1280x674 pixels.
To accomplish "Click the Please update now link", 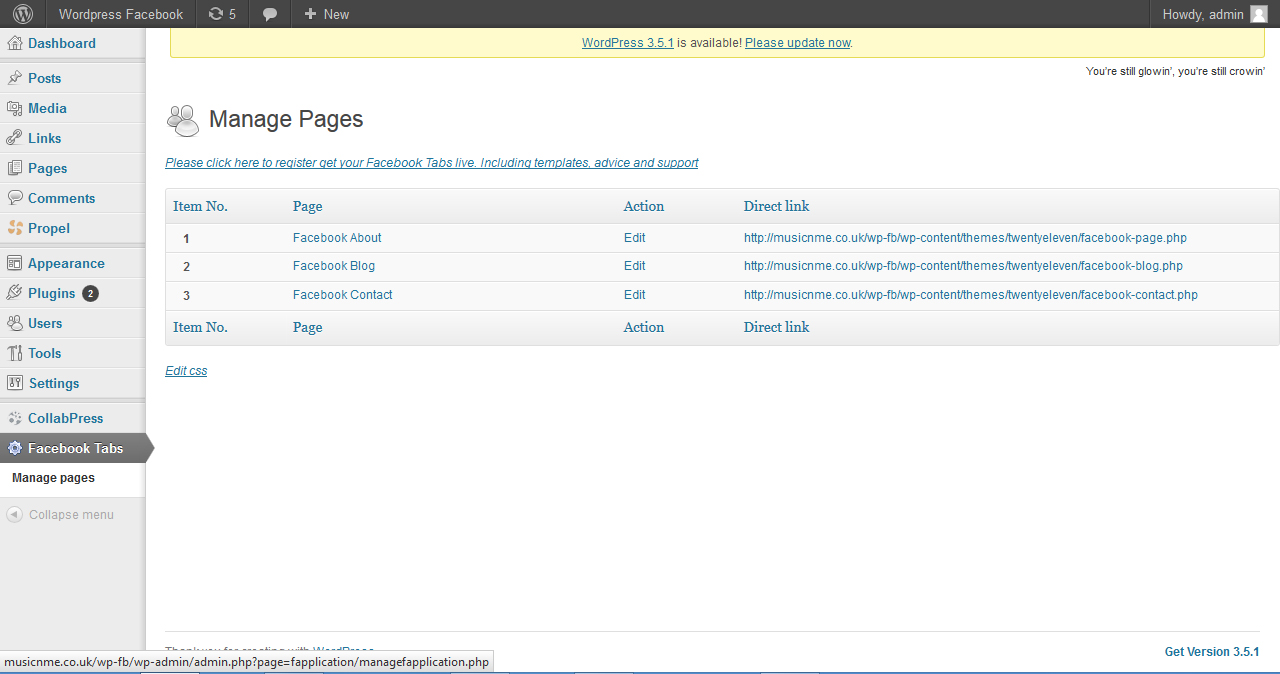I will pyautogui.click(x=798, y=43).
